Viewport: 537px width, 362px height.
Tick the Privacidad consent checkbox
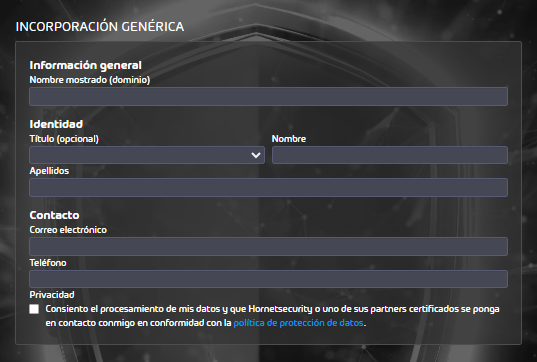[34, 309]
